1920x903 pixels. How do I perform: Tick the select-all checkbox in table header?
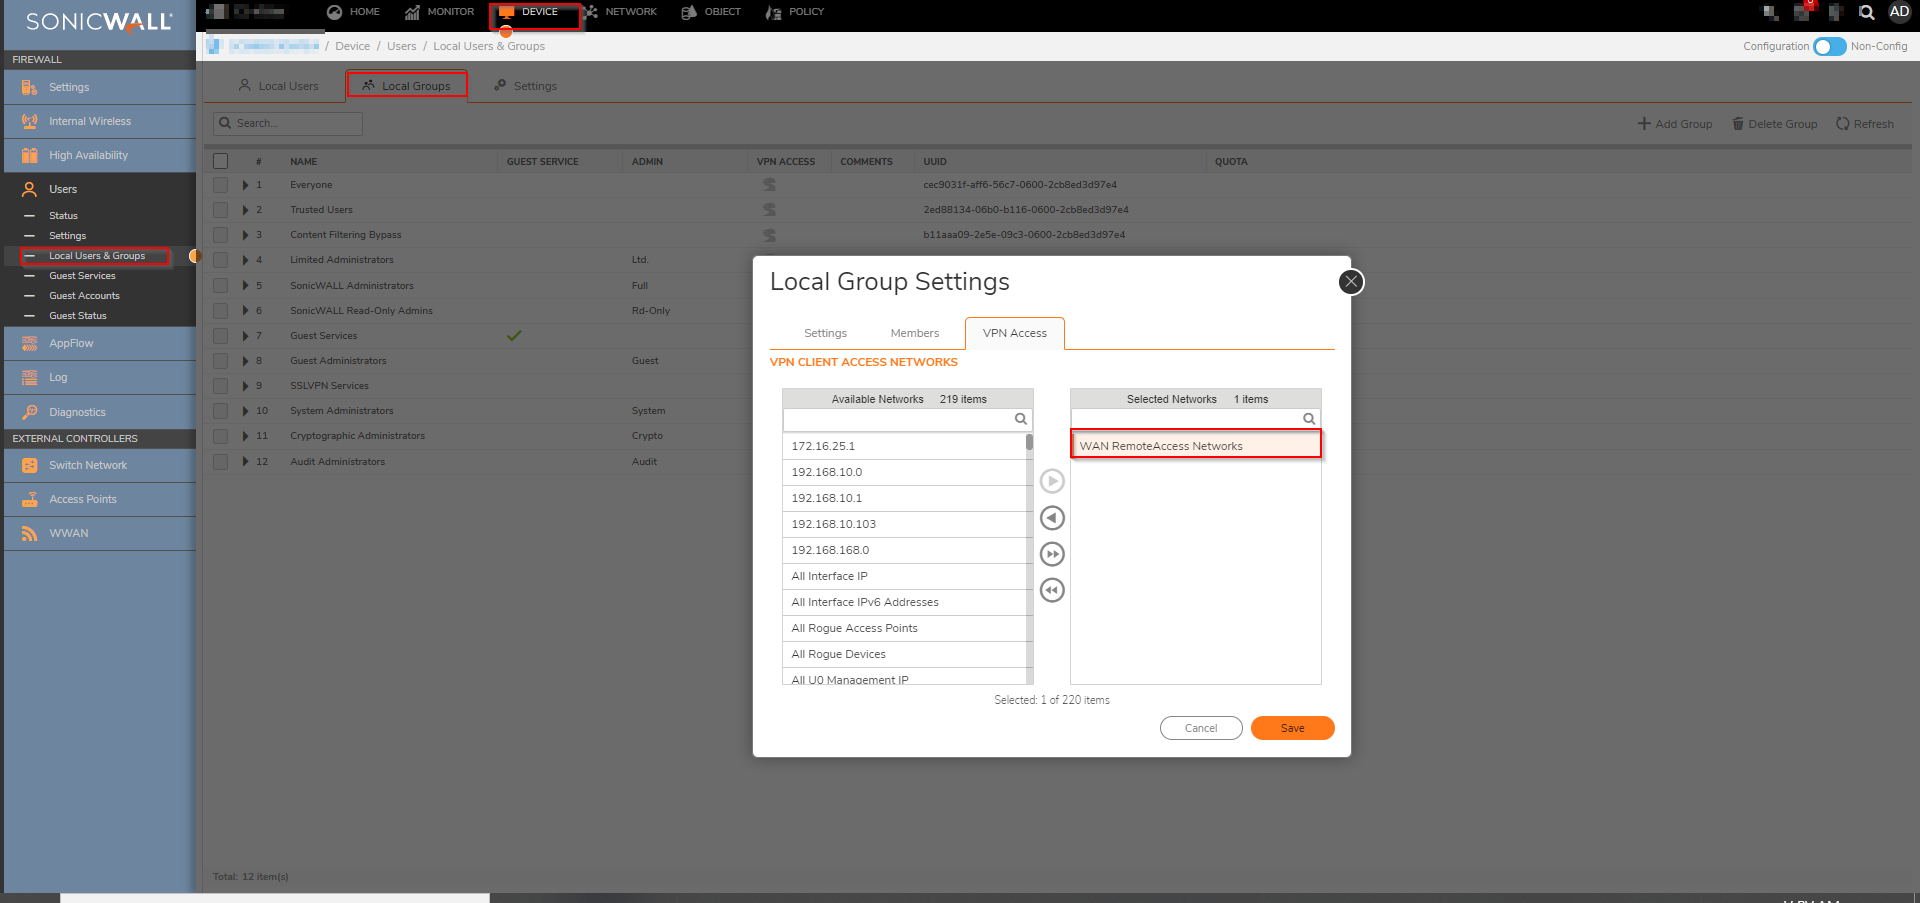pyautogui.click(x=221, y=161)
